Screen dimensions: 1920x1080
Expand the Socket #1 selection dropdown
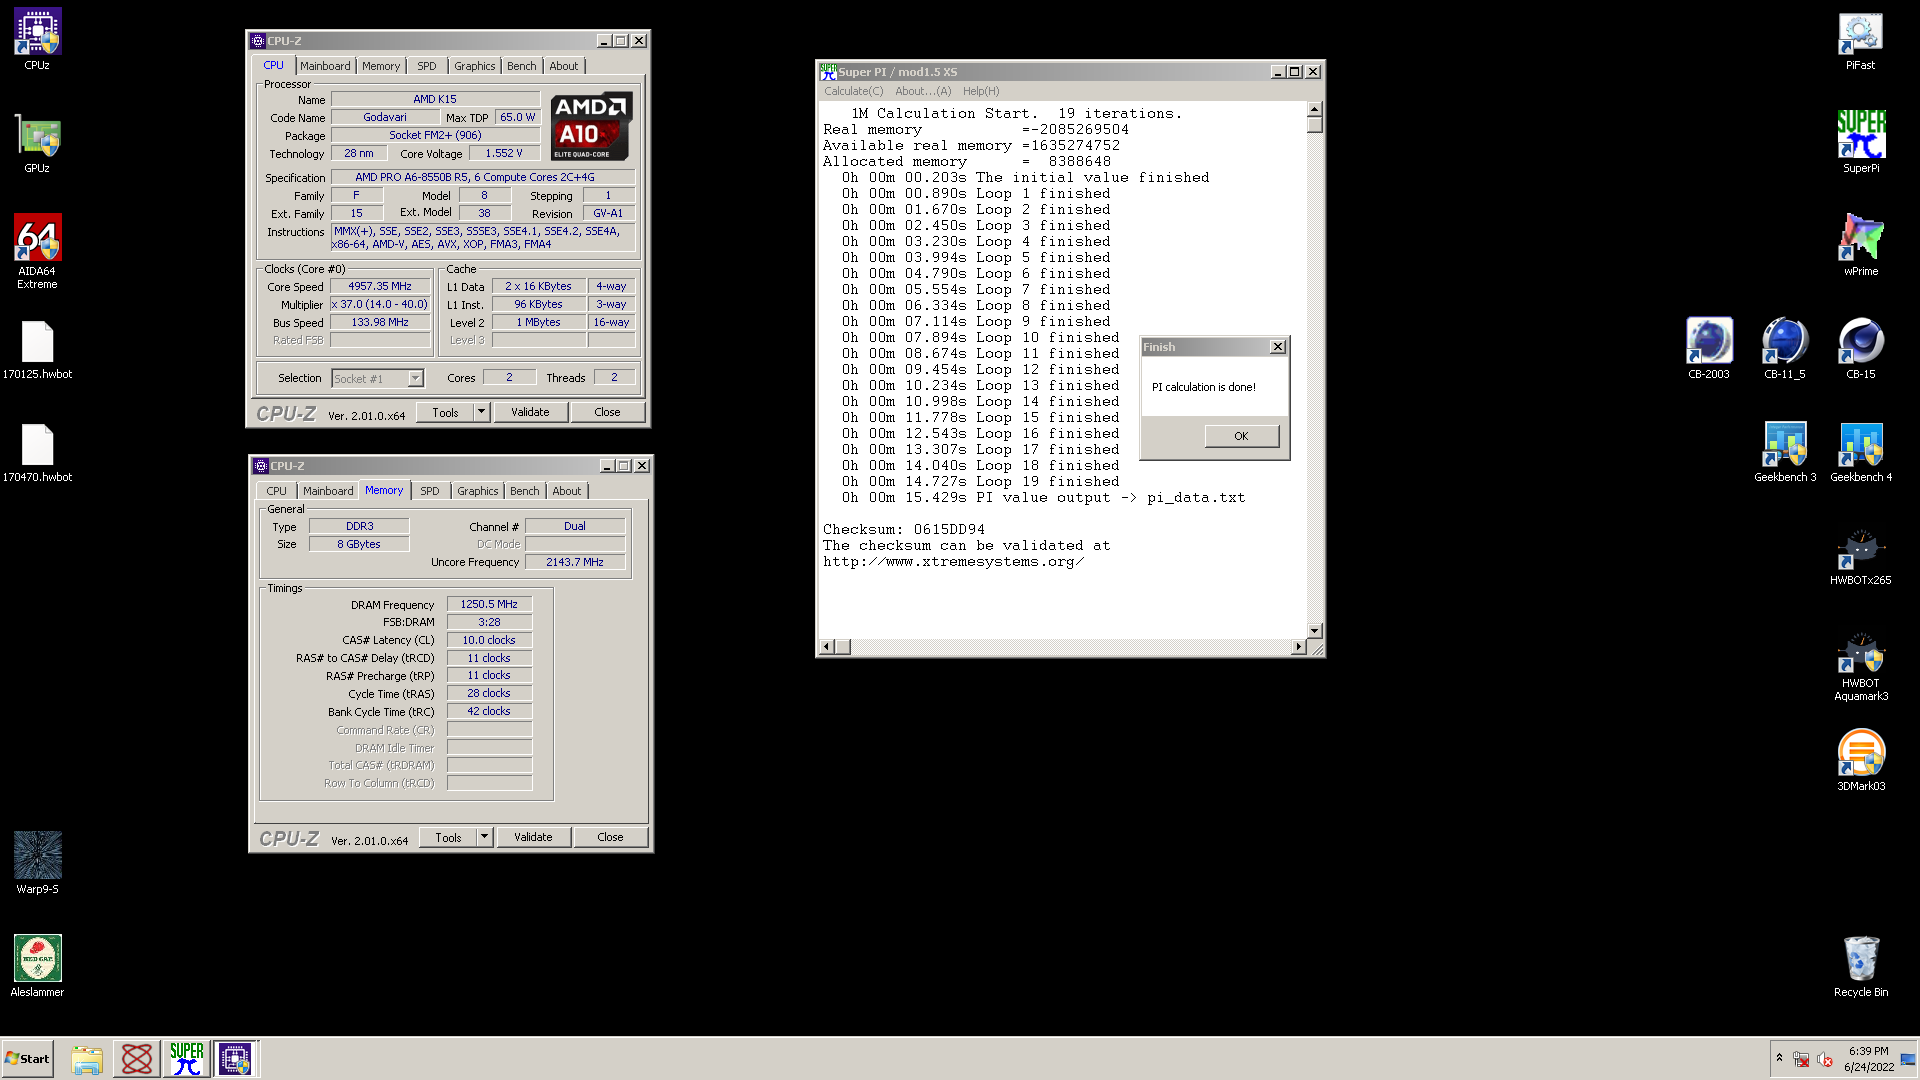pos(415,378)
